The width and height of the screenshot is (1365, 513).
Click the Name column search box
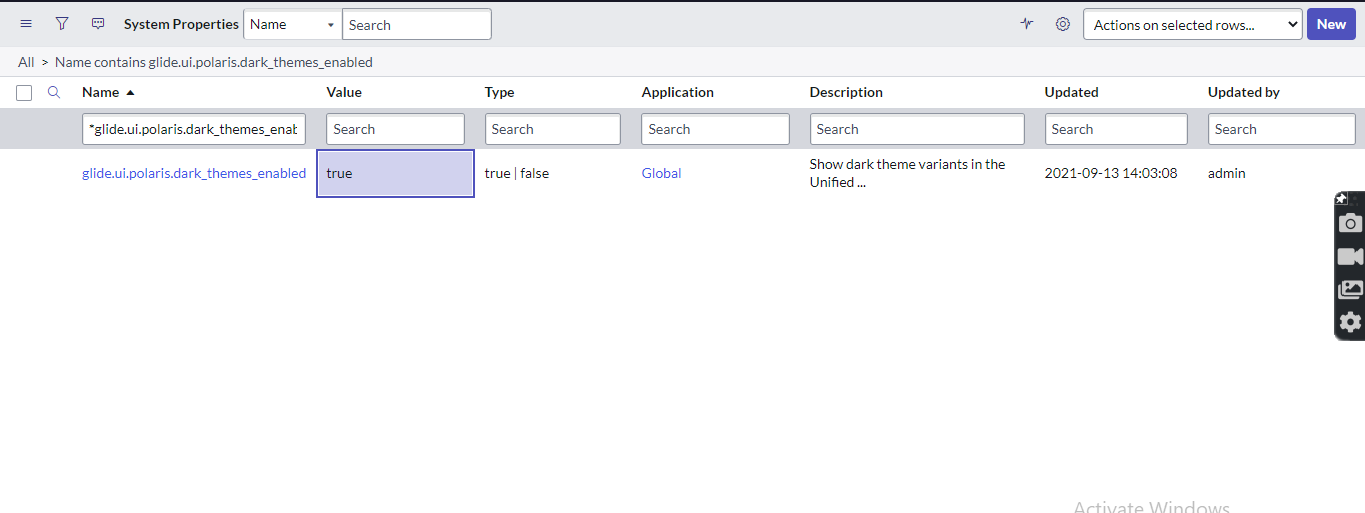point(194,129)
